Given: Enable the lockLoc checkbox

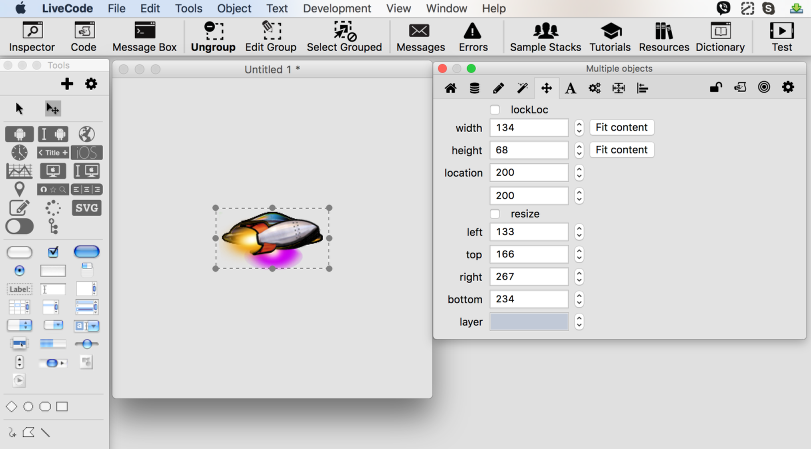Looking at the screenshot, I should point(495,110).
